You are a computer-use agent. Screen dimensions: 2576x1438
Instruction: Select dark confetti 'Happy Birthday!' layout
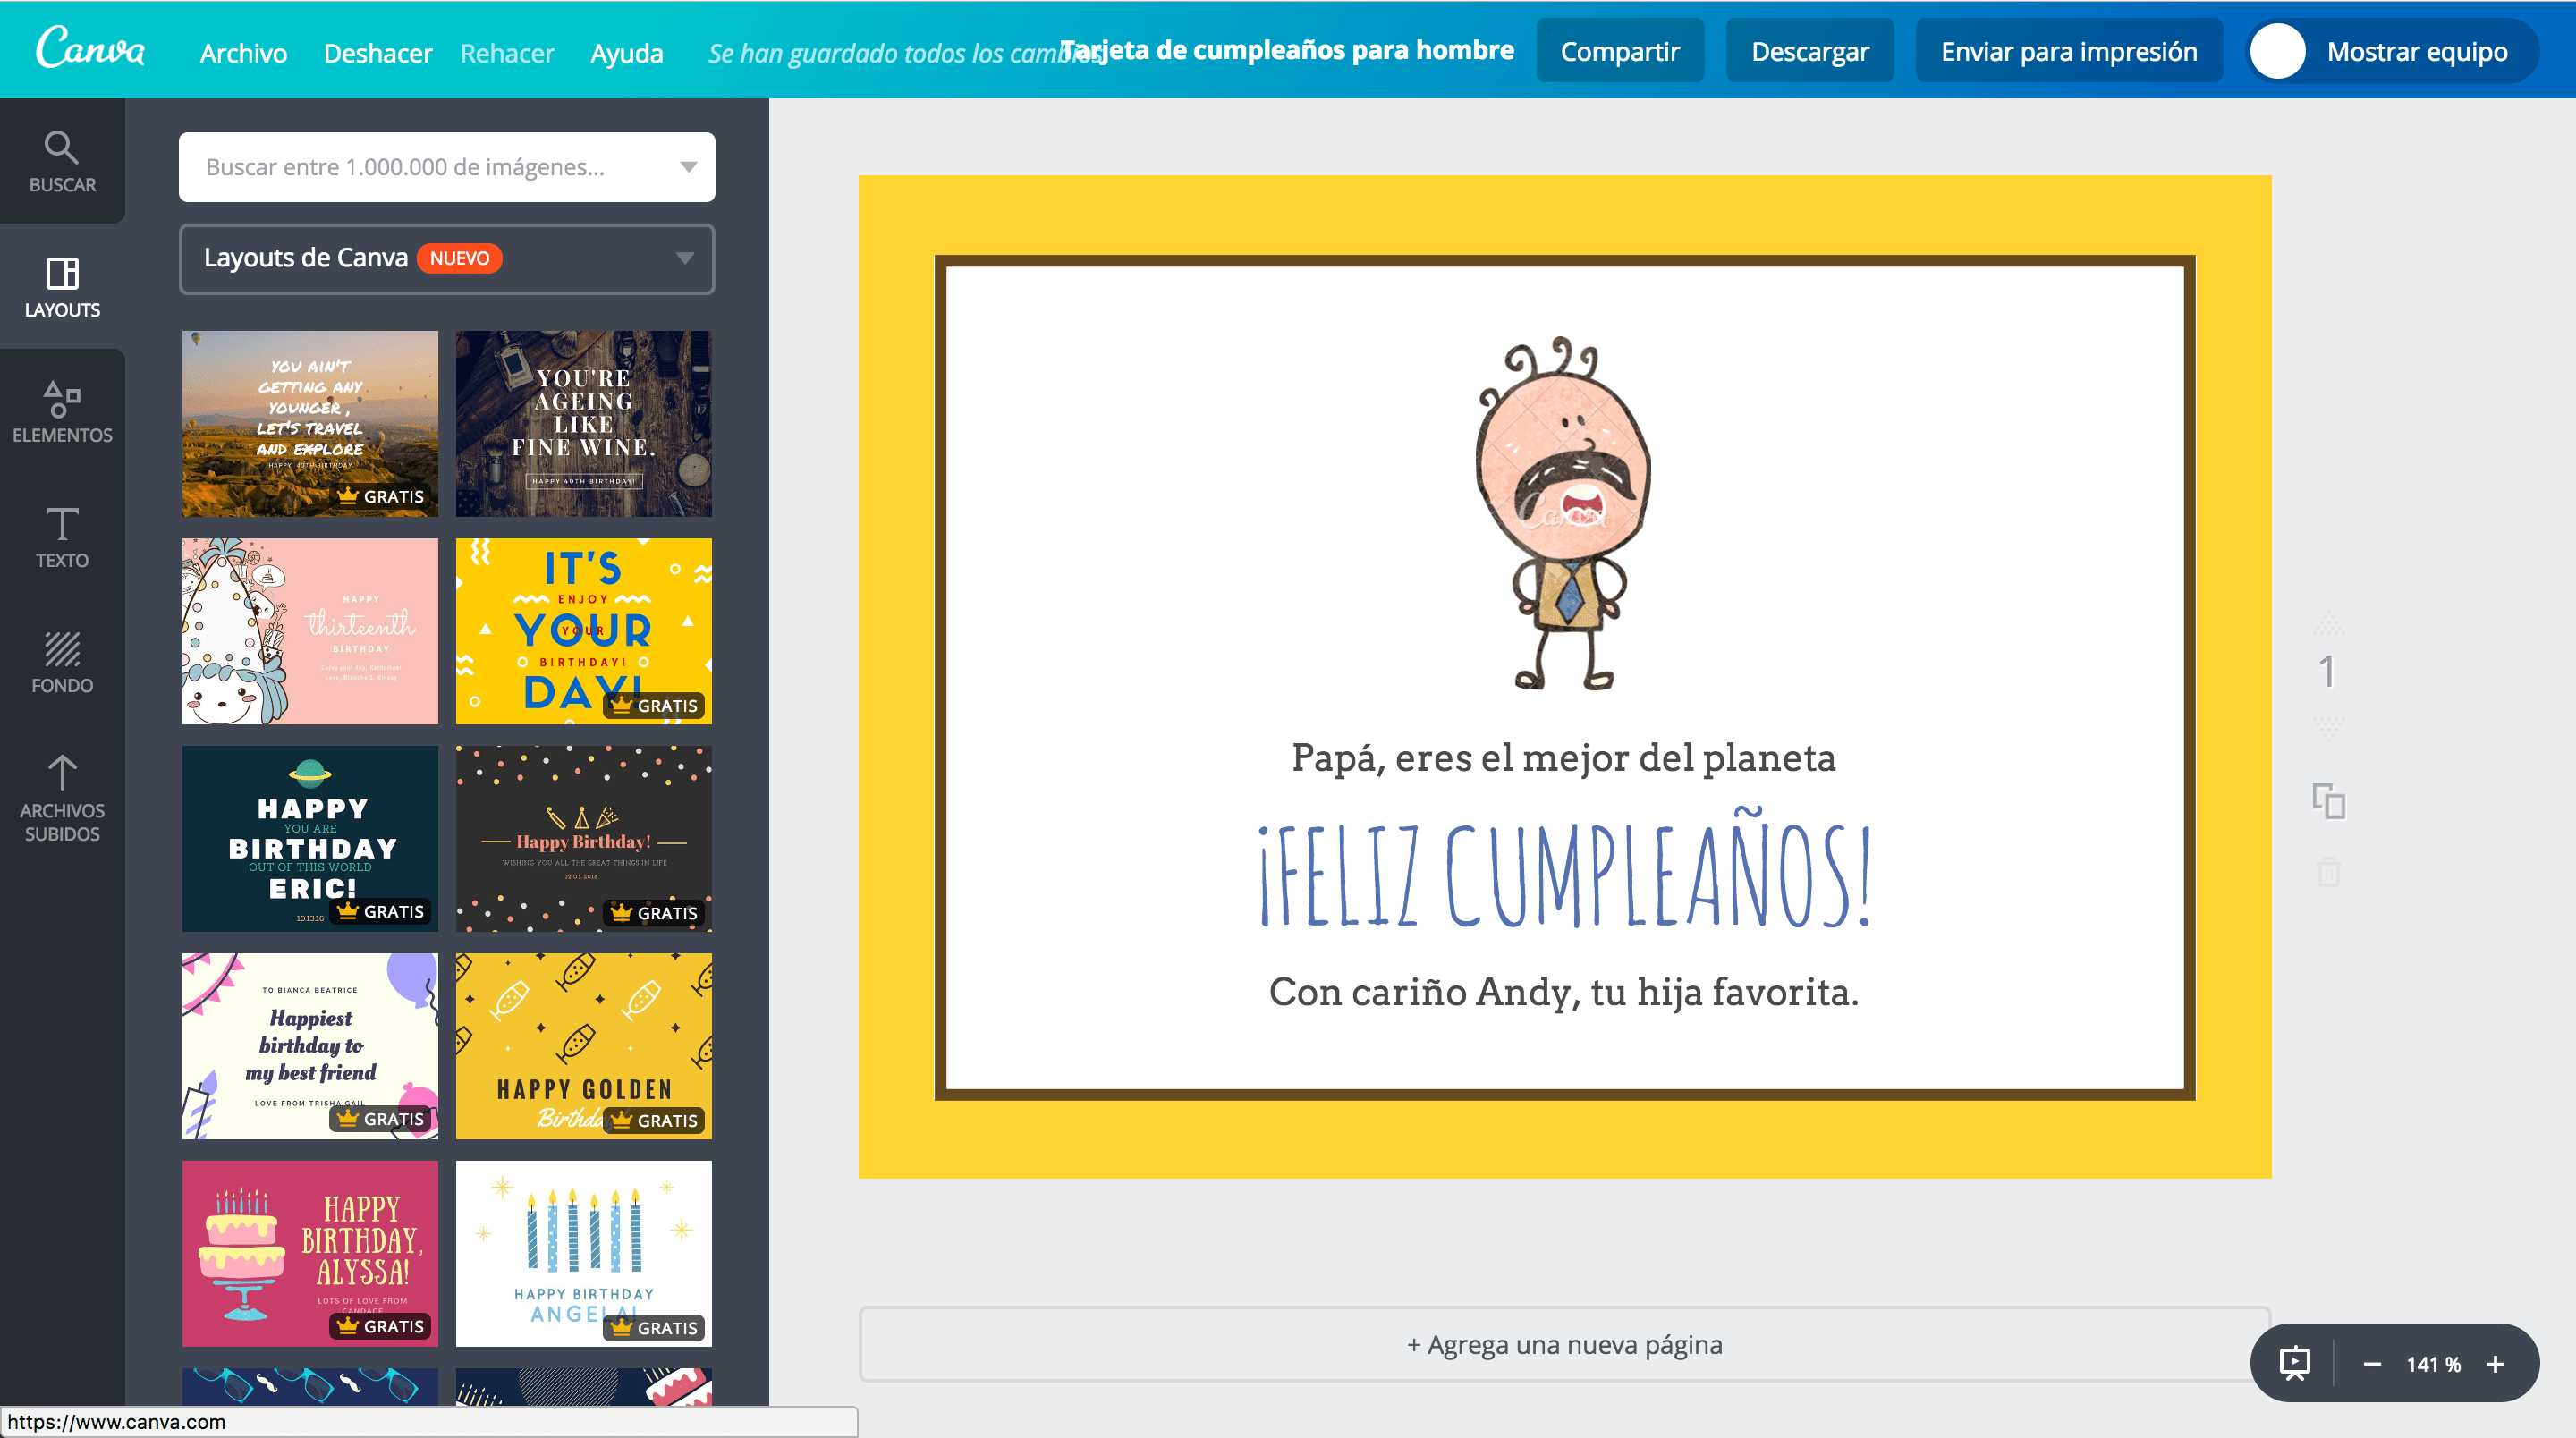click(x=583, y=838)
